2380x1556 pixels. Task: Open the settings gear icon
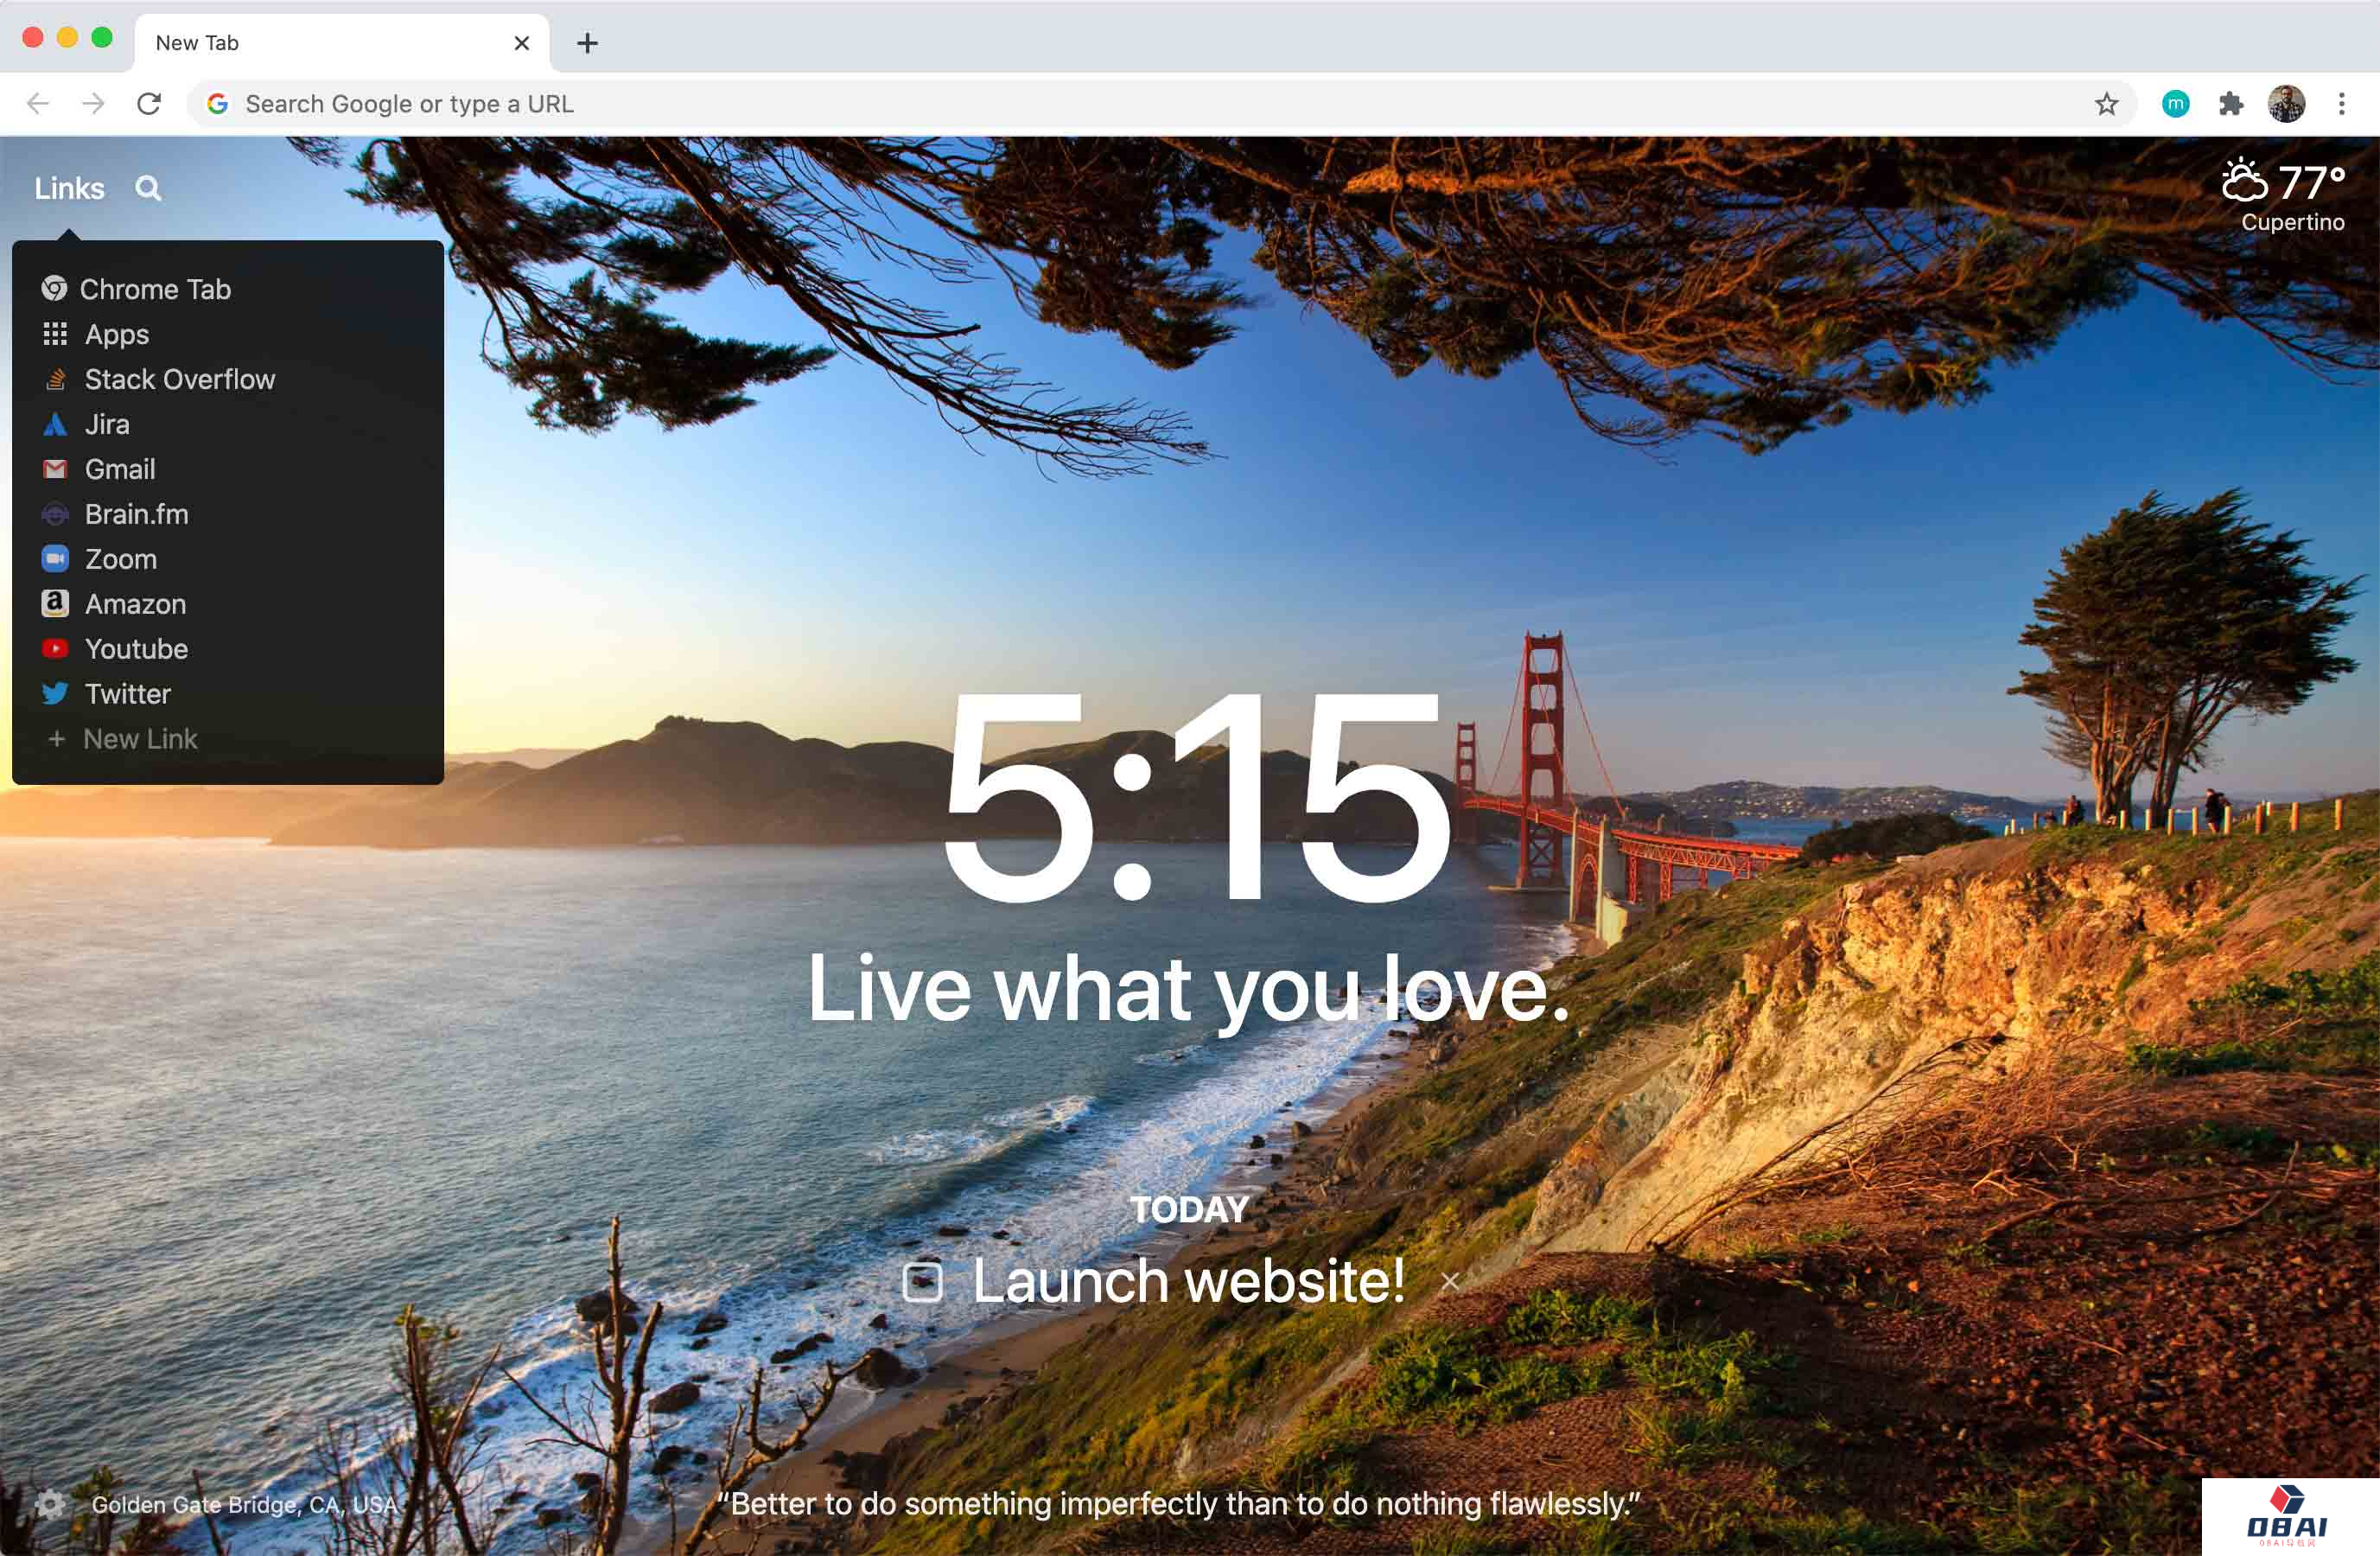(x=49, y=1504)
